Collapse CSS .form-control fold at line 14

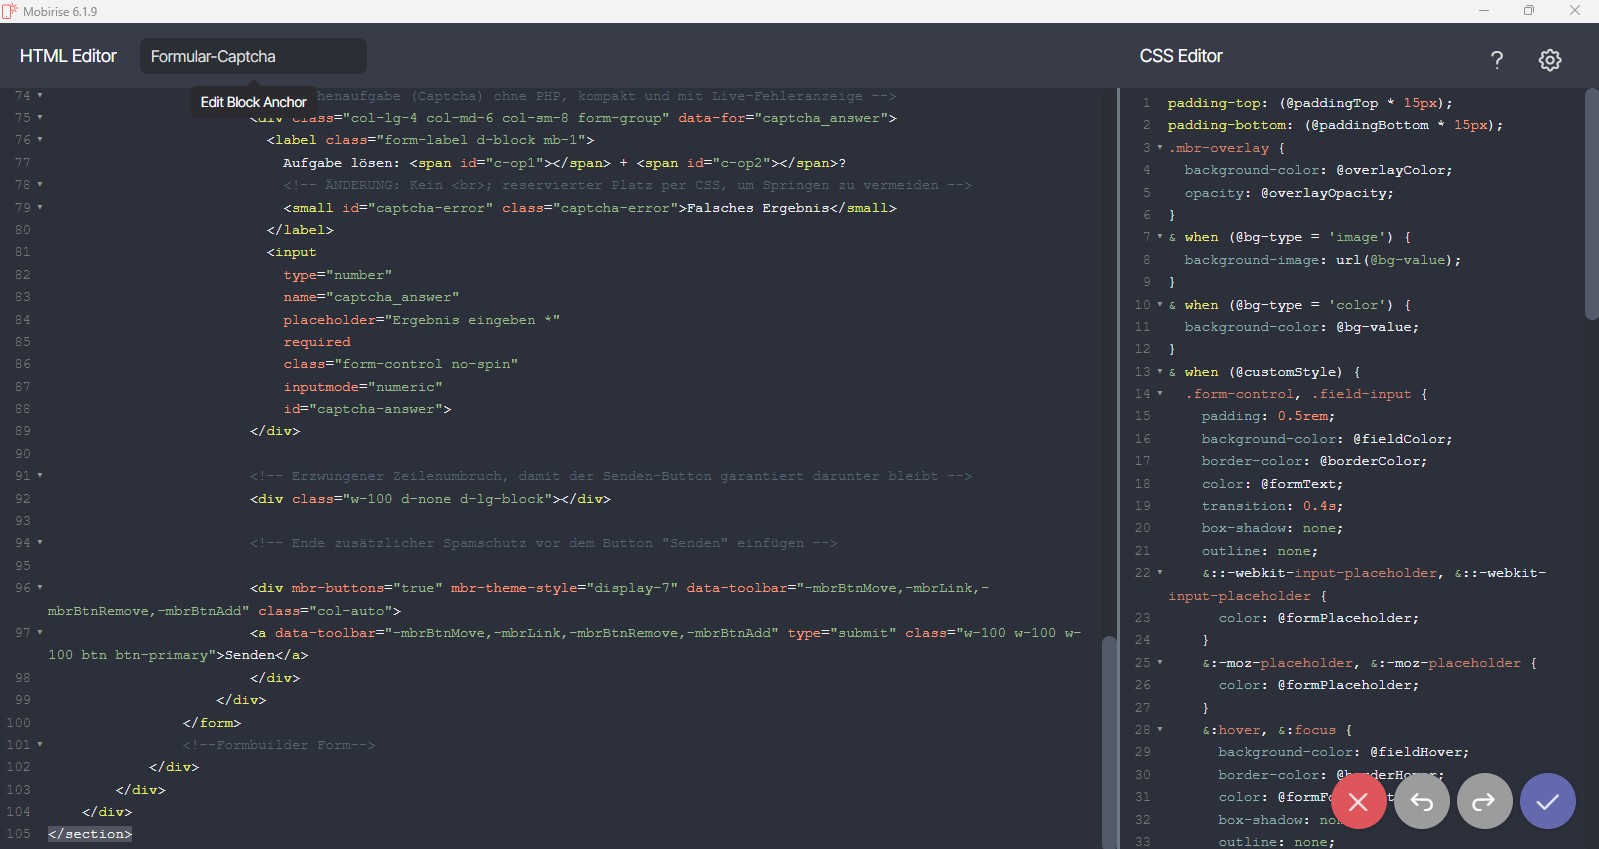tap(1160, 393)
